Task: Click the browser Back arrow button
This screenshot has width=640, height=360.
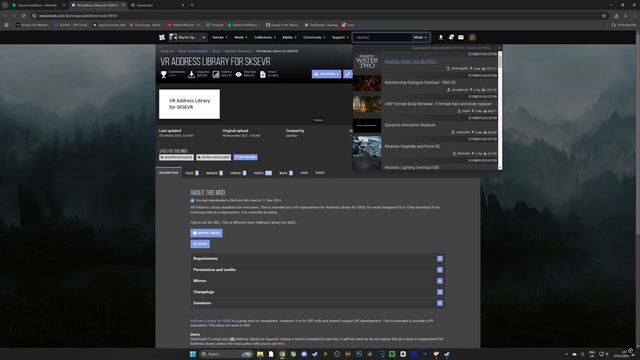Action: point(5,16)
